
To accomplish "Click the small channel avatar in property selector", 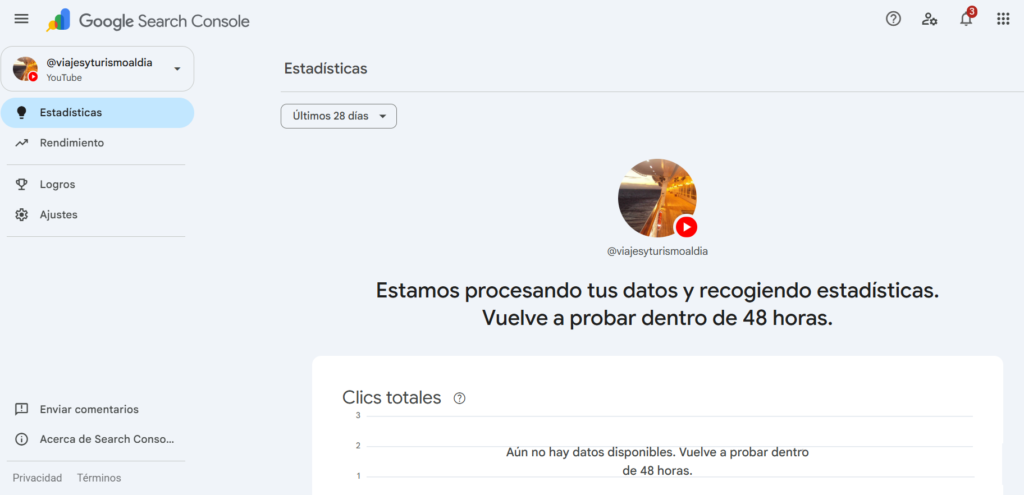I will point(25,69).
